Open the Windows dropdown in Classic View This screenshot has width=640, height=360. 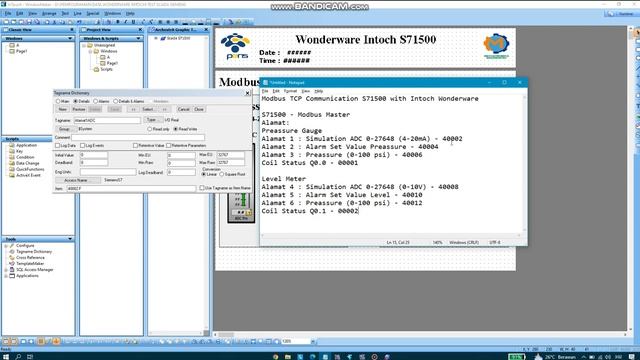click(x=70, y=38)
